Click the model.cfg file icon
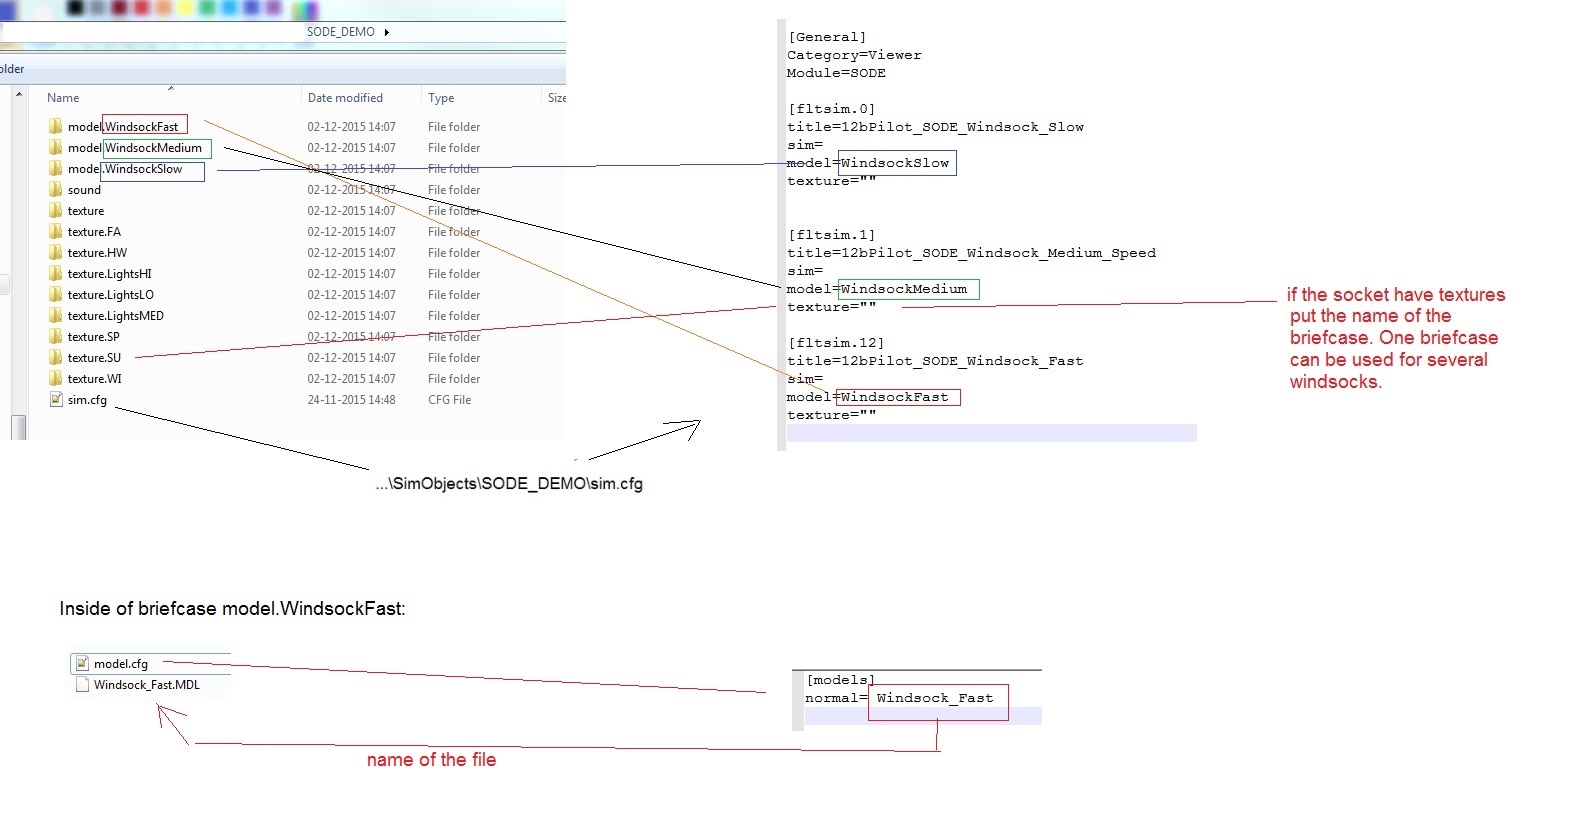 [x=82, y=664]
